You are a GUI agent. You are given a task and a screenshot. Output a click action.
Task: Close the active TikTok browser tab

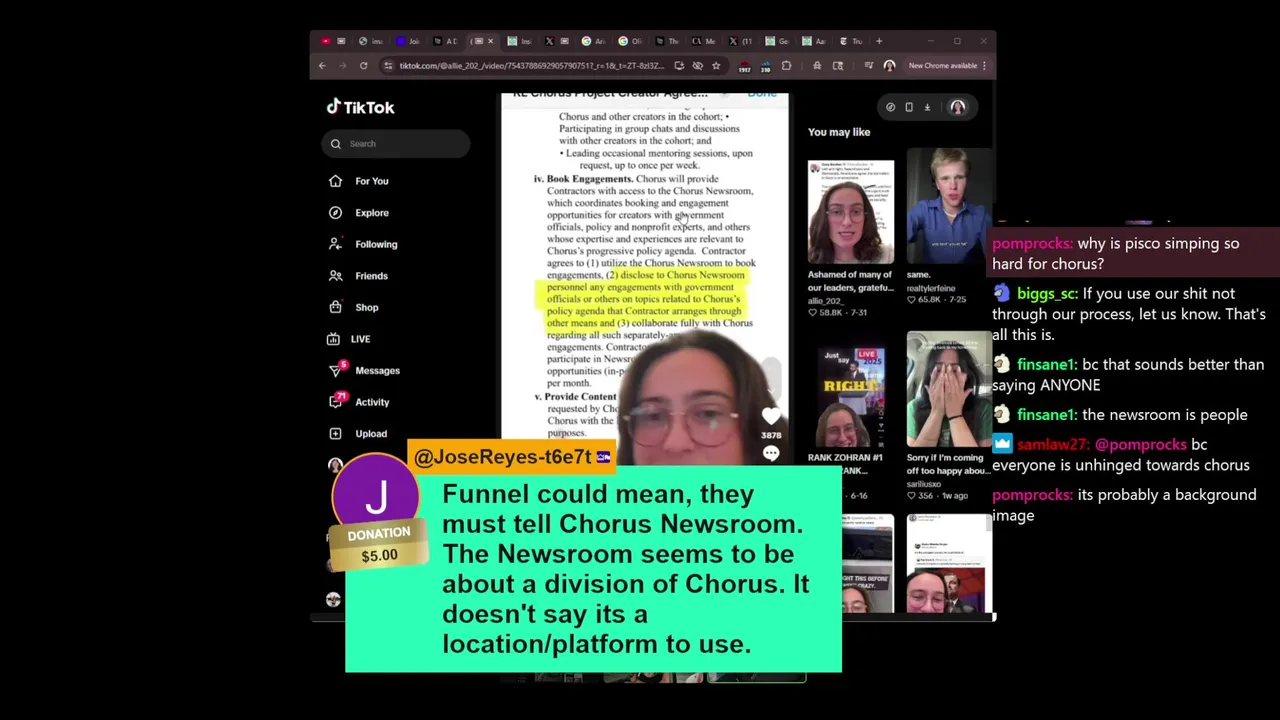coord(490,41)
